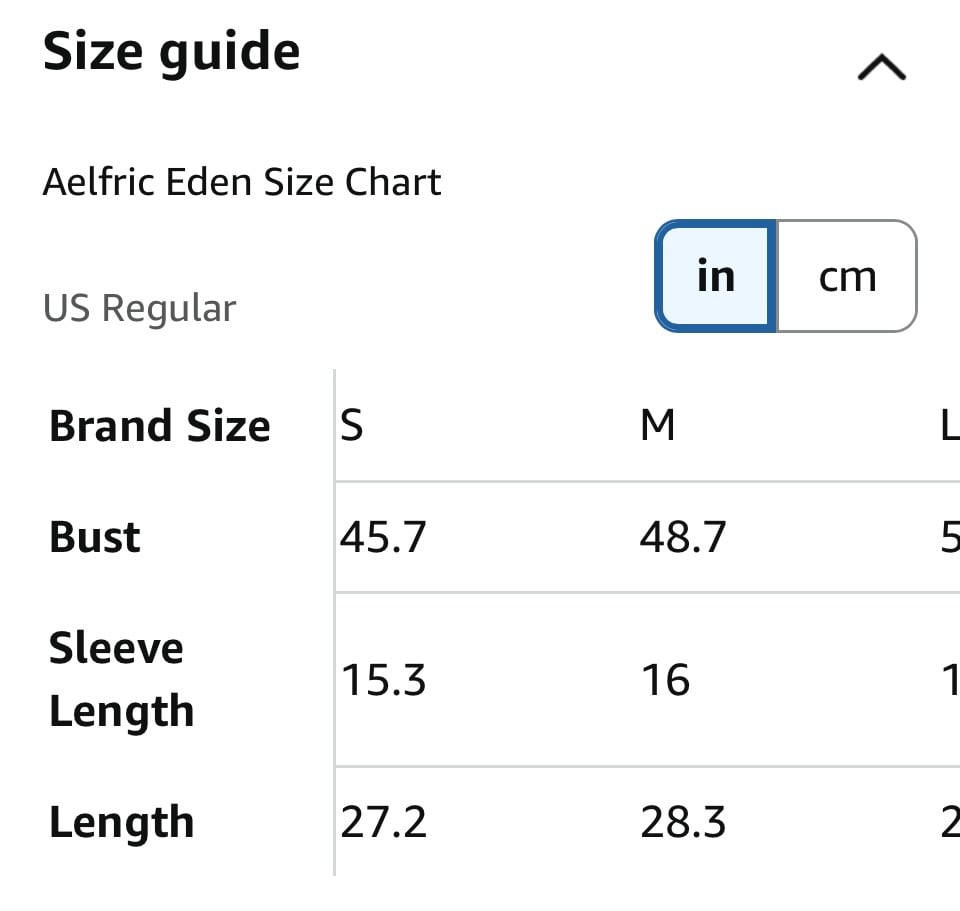
Task: Click the 28.3 length value for M
Action: tap(683, 822)
